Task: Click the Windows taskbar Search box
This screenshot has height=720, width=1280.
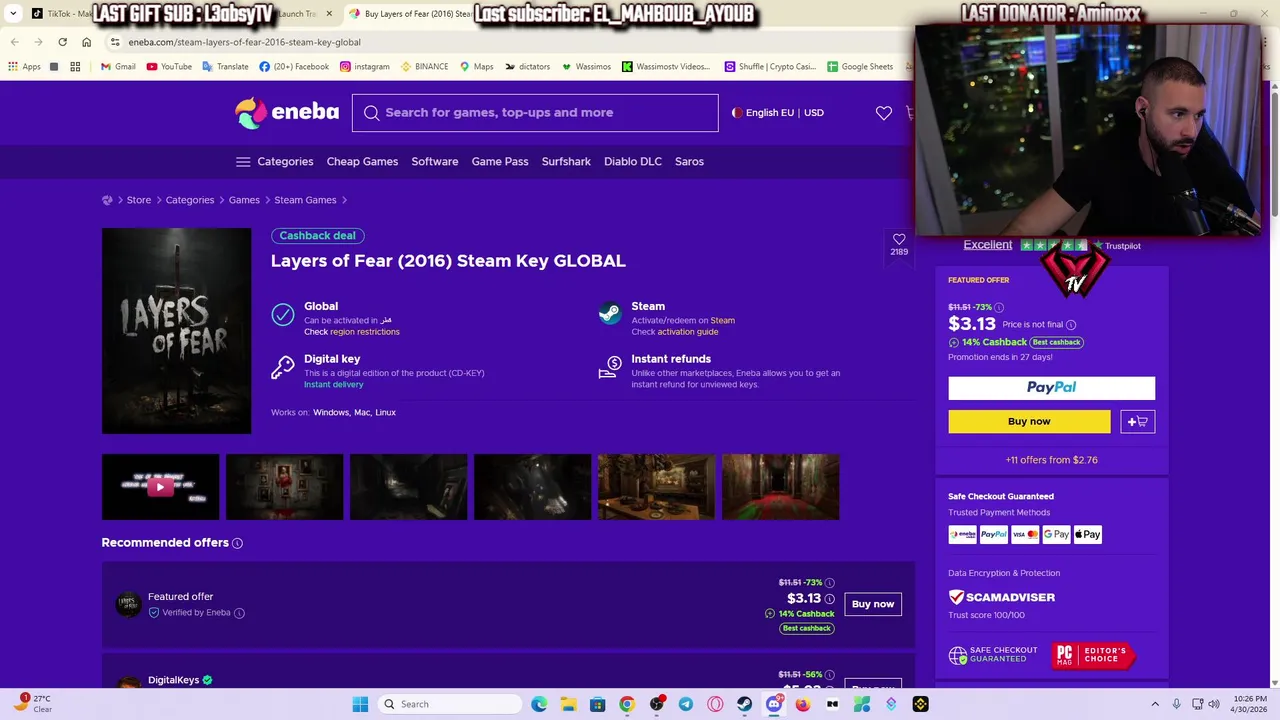Action: pos(450,704)
